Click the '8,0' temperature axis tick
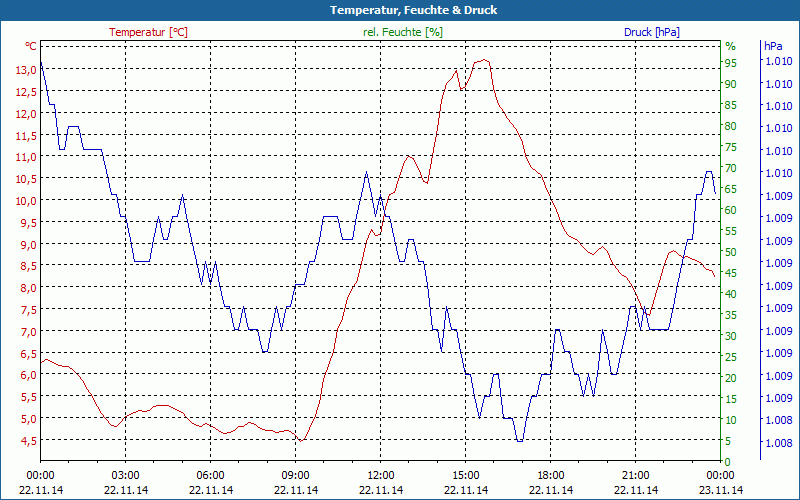The height and width of the screenshot is (500, 800). tap(29, 288)
